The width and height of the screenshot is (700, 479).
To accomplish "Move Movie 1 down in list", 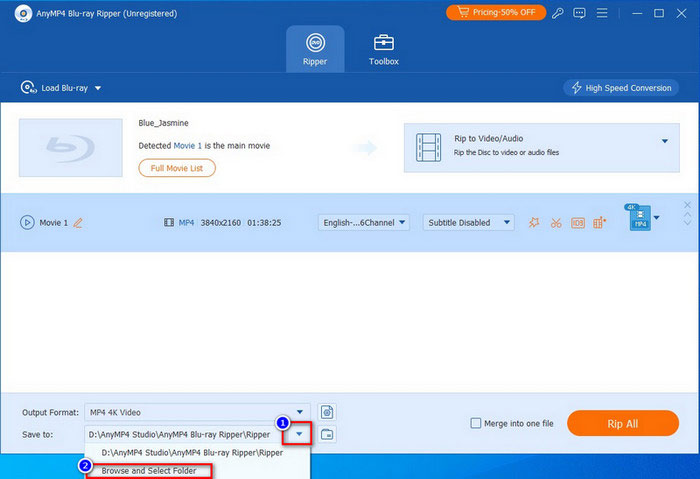I will point(688,222).
